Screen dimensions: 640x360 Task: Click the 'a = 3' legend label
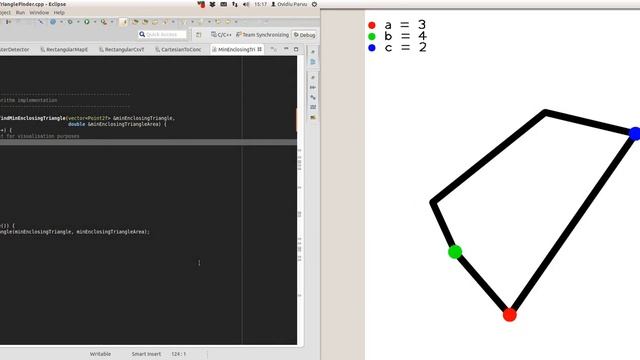tap(405, 25)
